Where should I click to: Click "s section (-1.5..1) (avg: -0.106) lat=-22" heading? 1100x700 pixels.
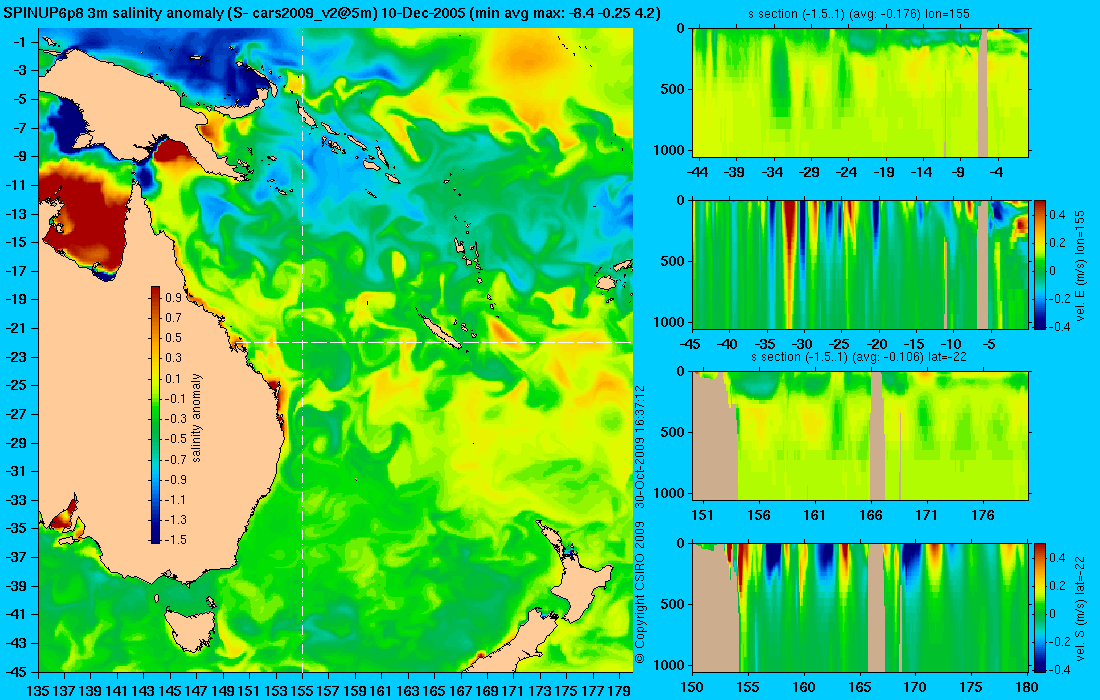click(861, 357)
